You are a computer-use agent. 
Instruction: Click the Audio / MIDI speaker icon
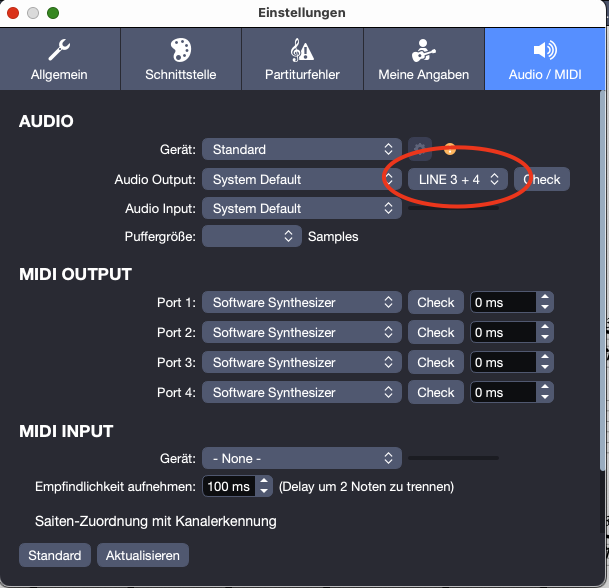(545, 50)
